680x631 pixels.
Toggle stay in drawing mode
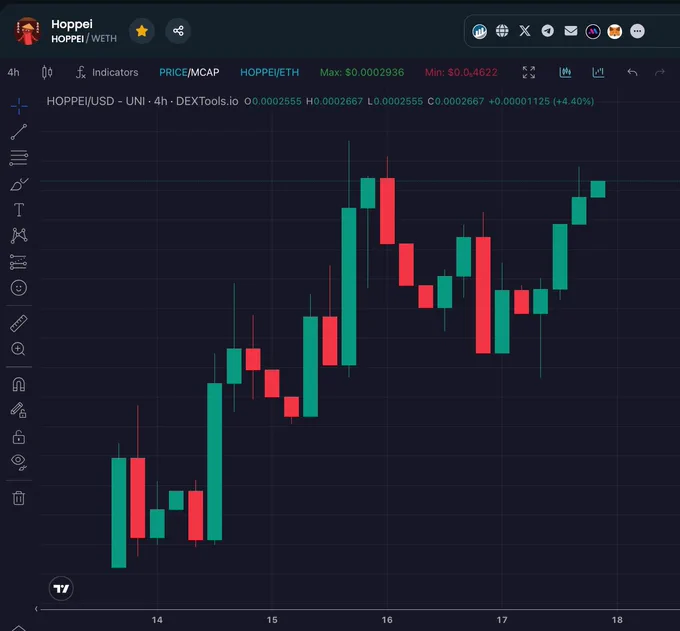tap(19, 410)
